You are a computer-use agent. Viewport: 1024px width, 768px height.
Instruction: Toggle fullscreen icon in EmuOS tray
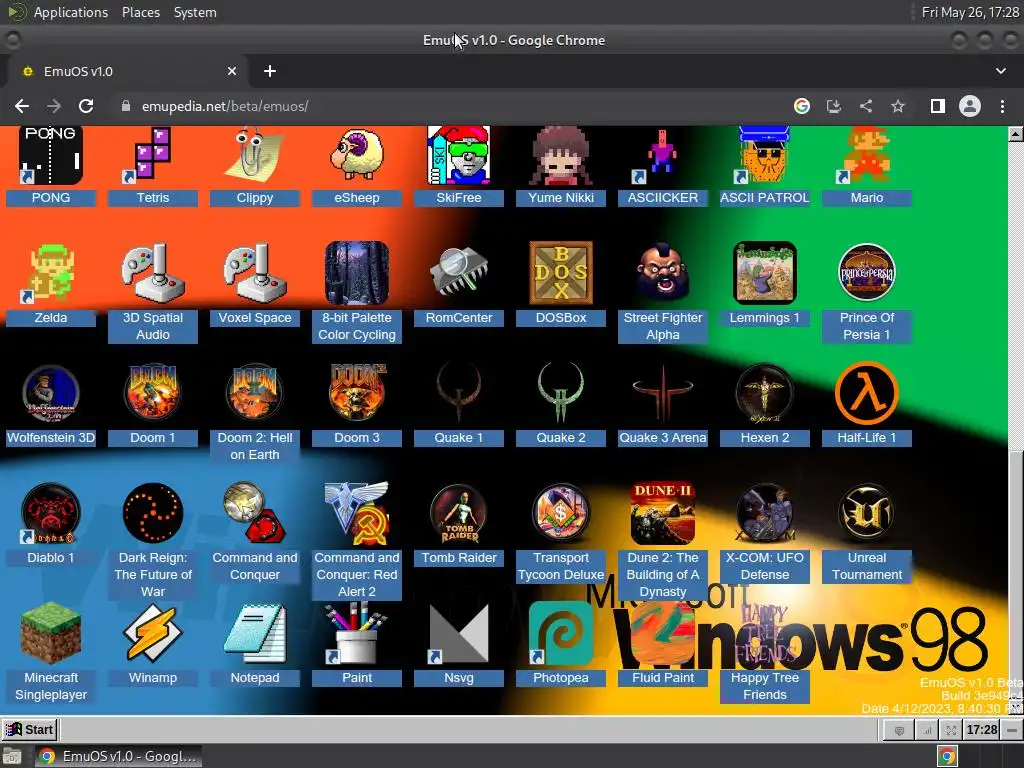(951, 730)
